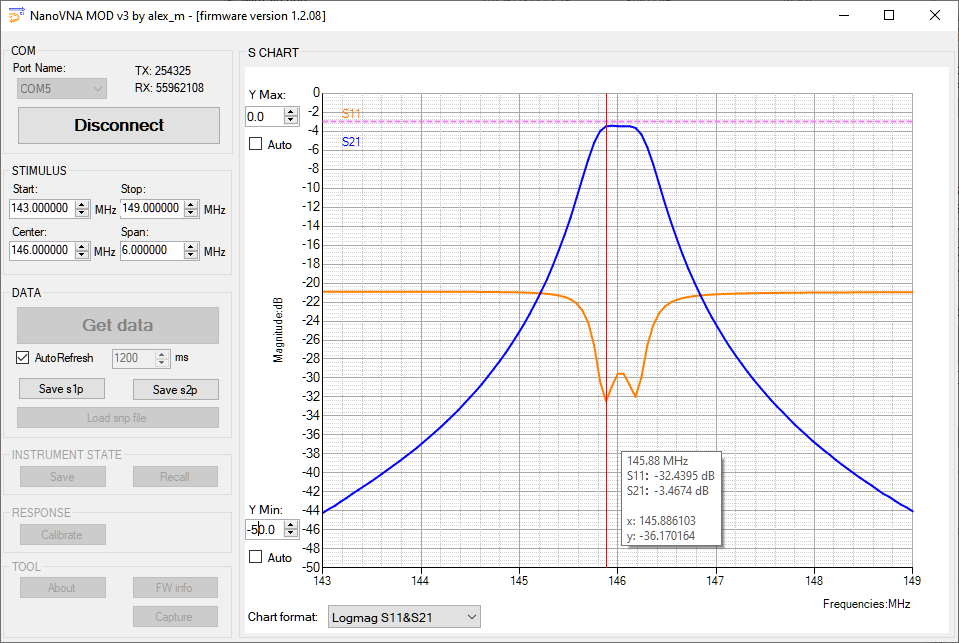Image resolution: width=959 pixels, height=643 pixels.
Task: Click the NanoVNA app icon in title bar
Action: click(x=16, y=16)
